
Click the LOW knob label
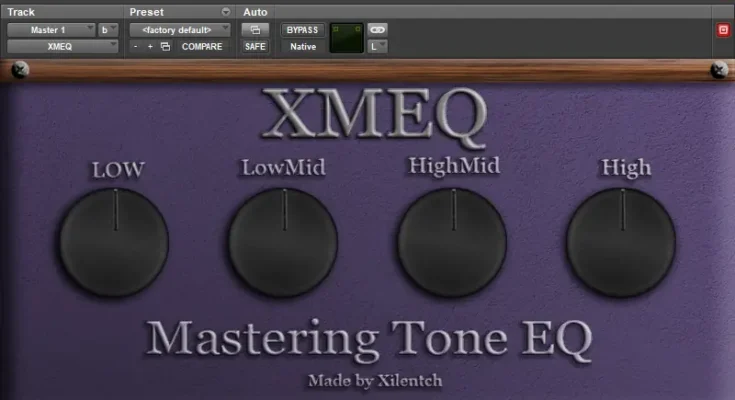click(x=118, y=170)
